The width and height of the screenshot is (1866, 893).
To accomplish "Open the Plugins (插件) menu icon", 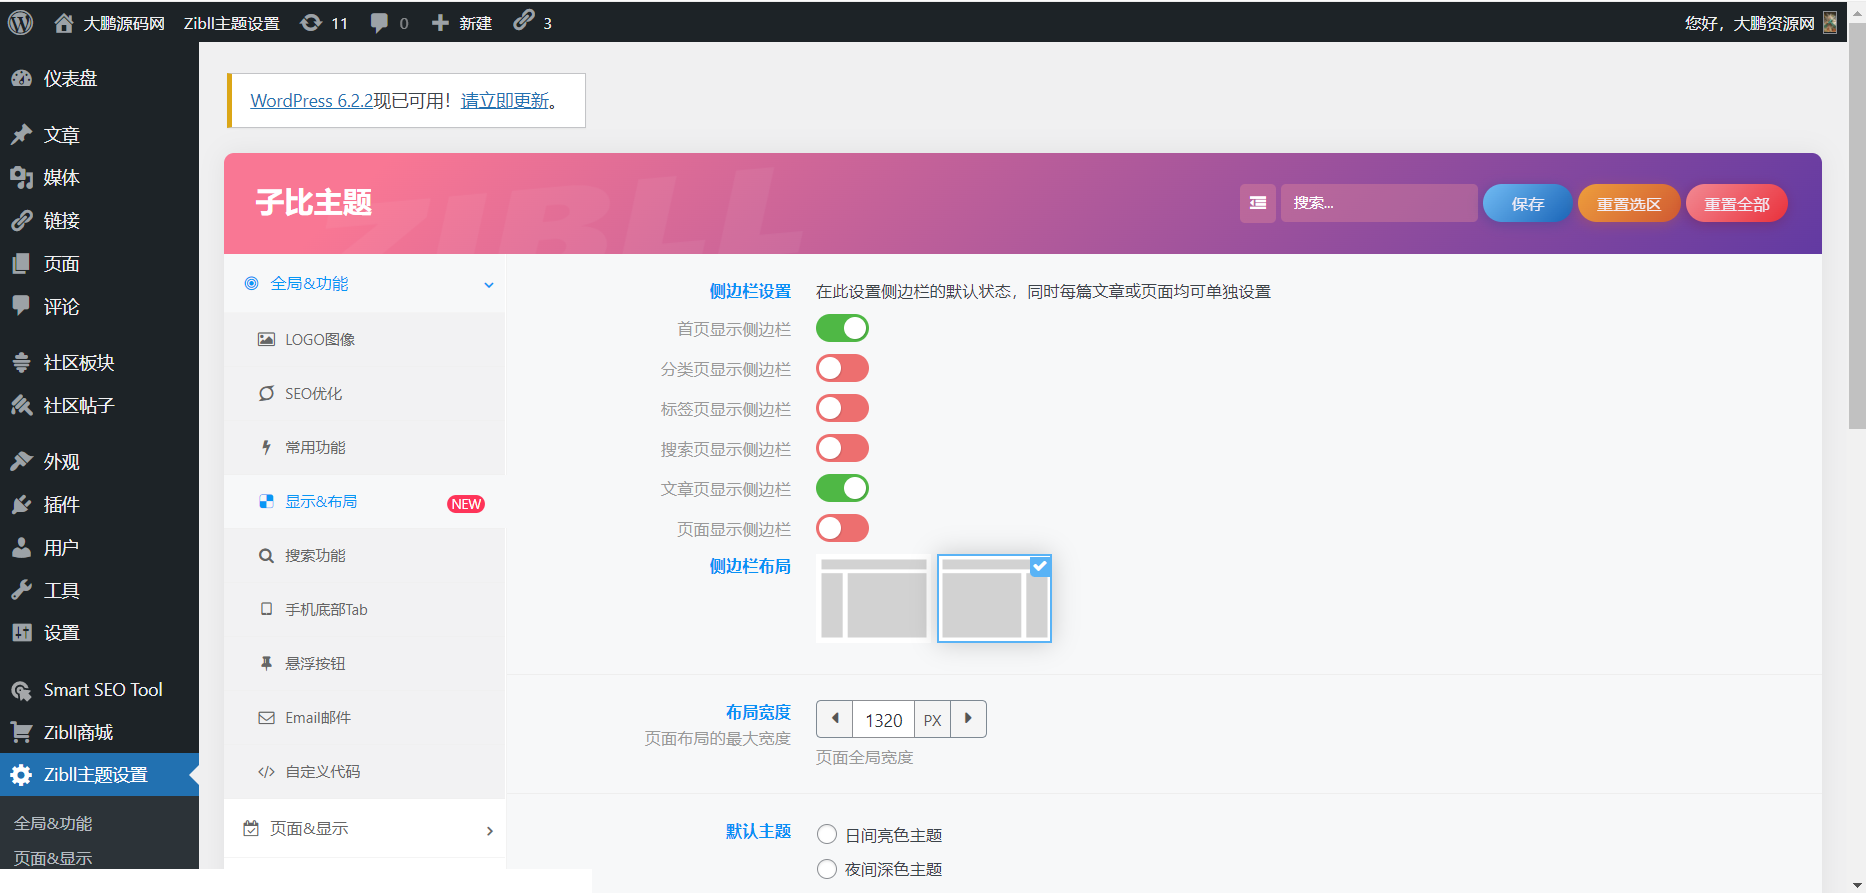I will 21,505.
